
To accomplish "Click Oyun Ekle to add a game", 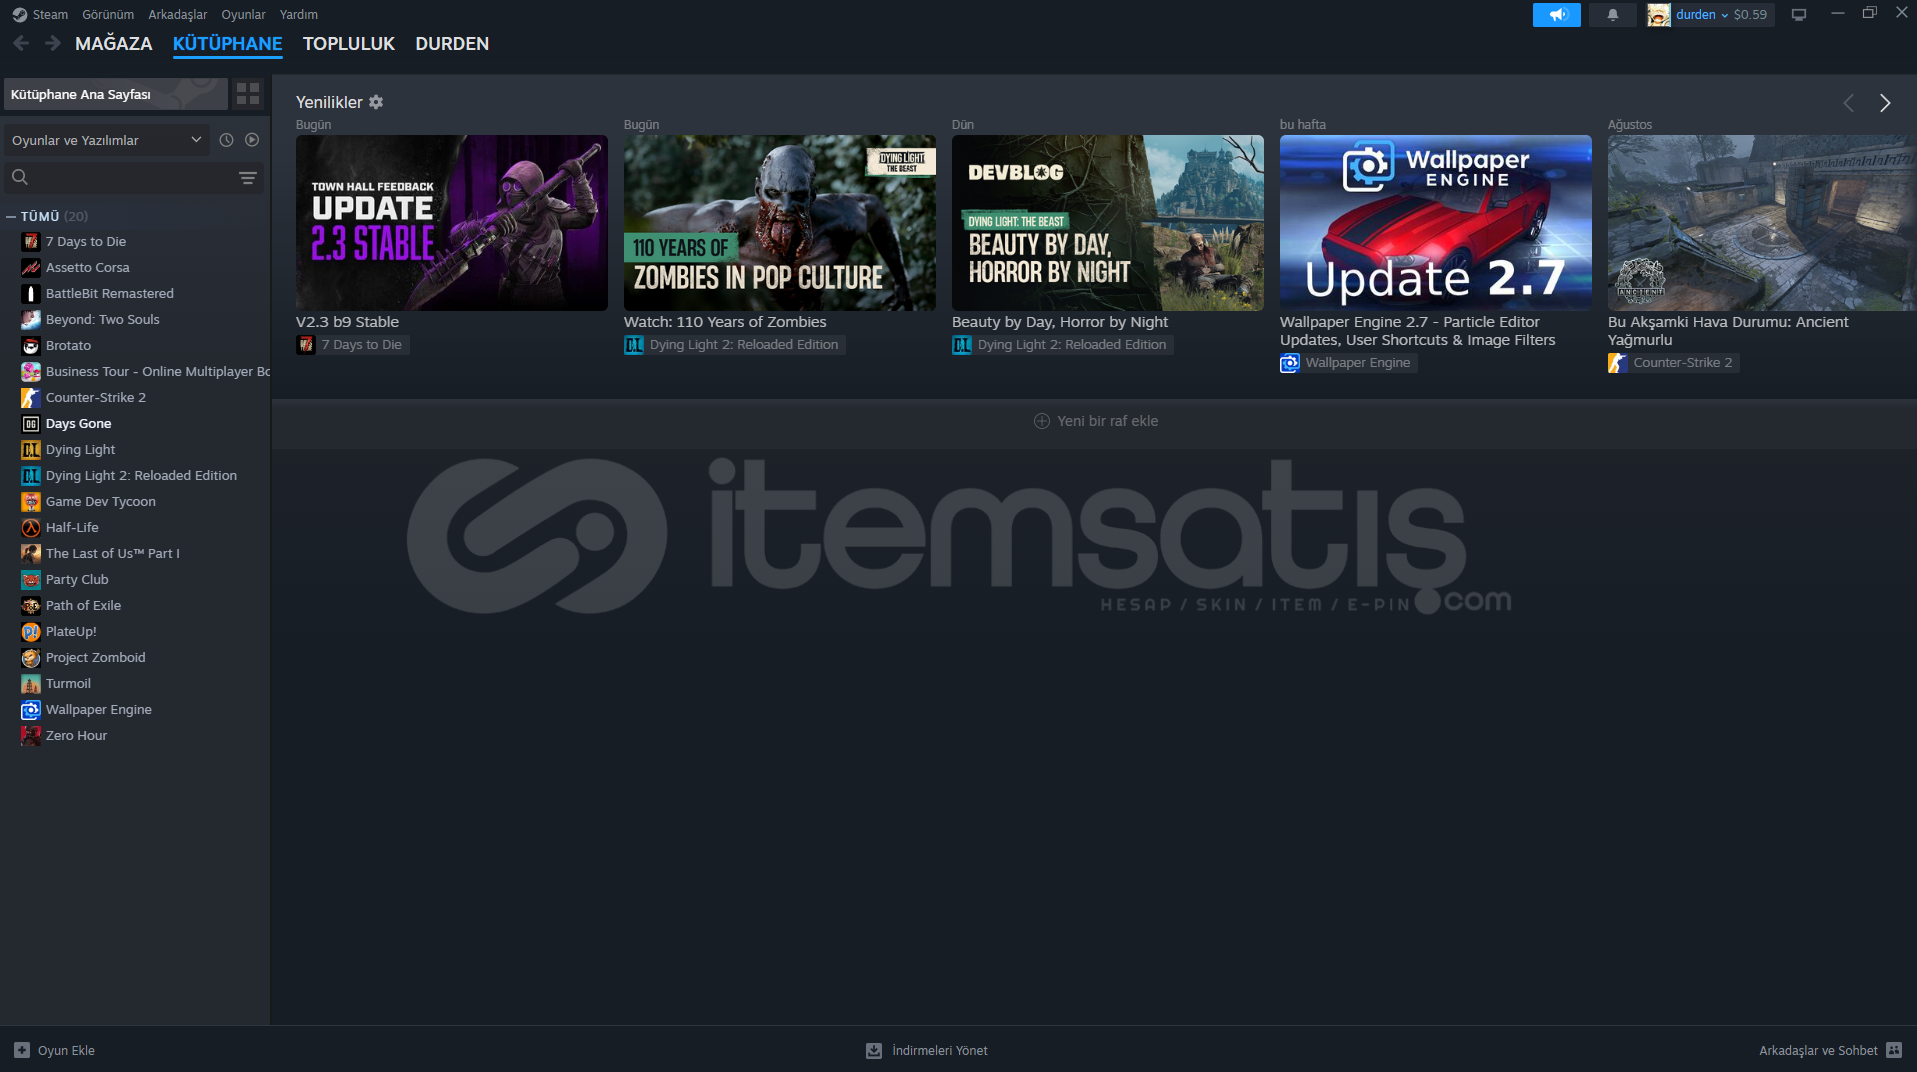I will click(55, 1050).
